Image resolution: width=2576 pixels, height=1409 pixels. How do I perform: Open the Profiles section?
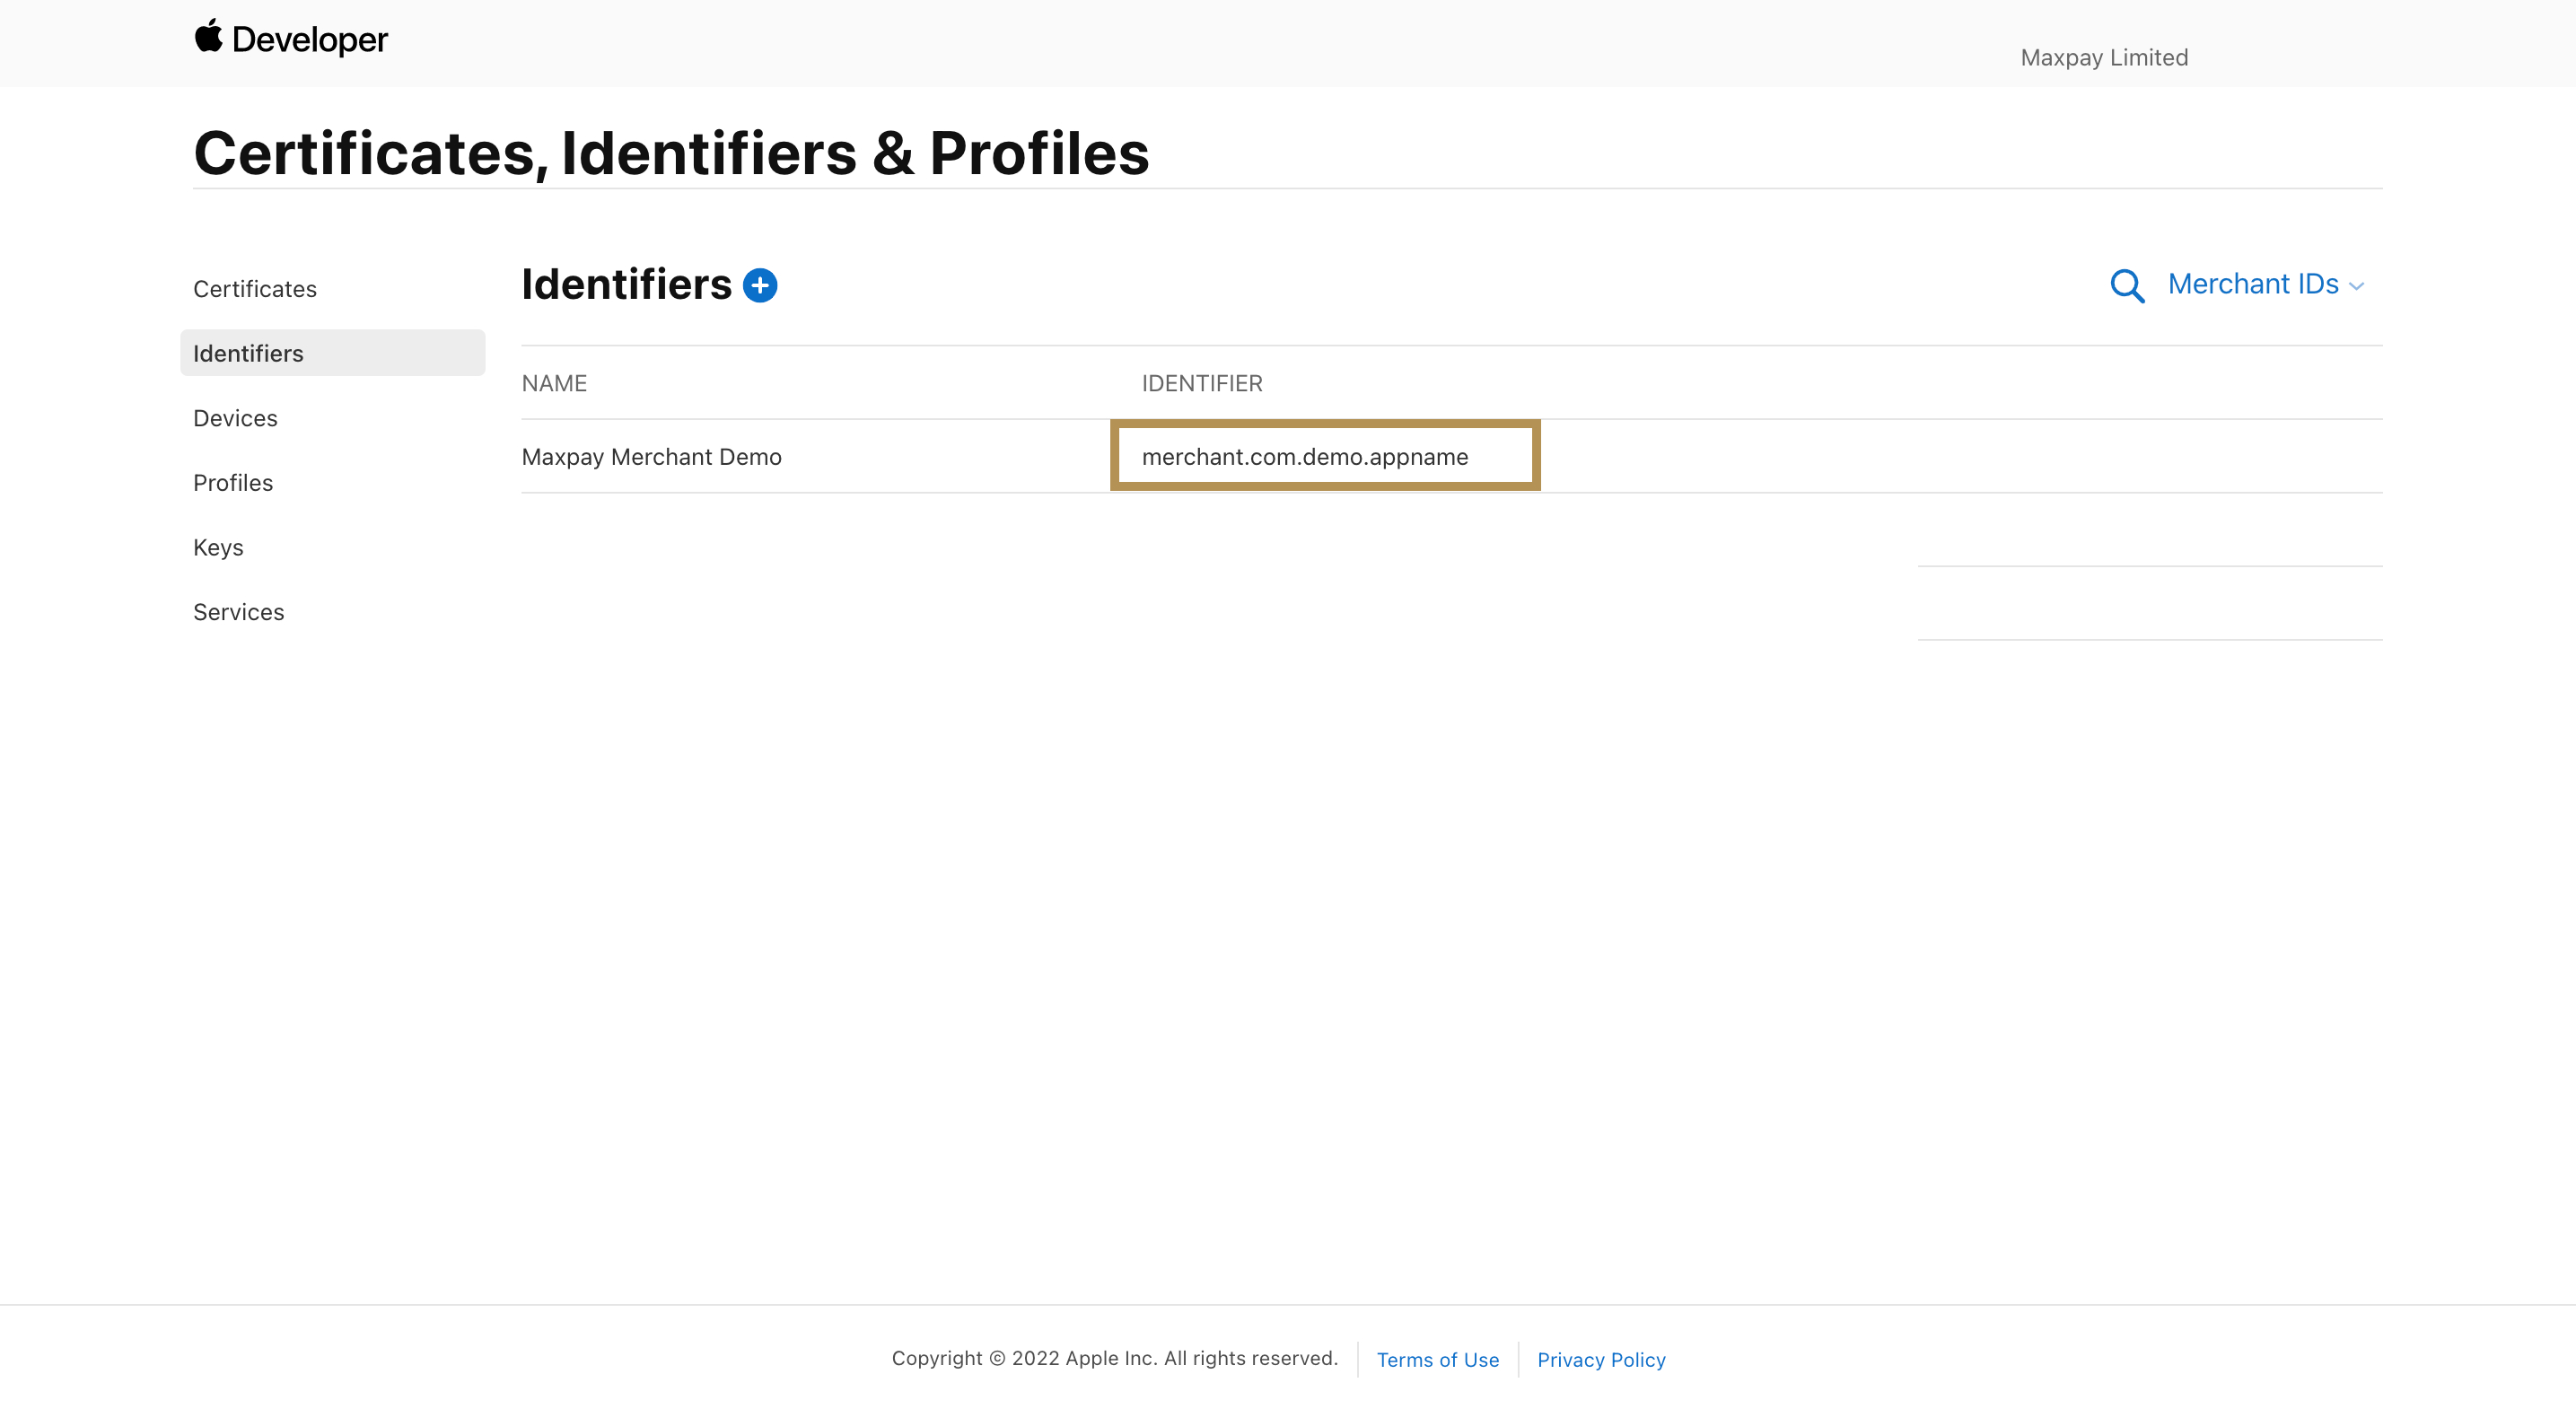pos(233,483)
